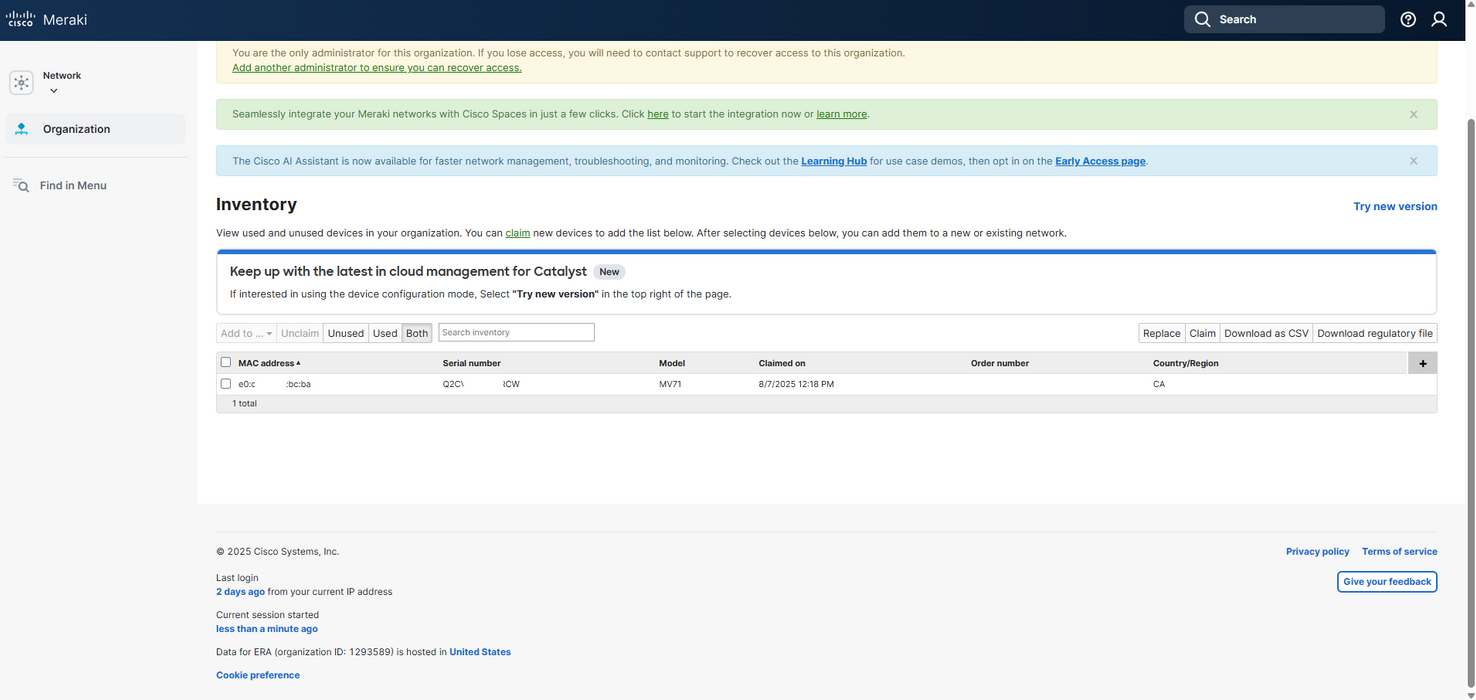This screenshot has width=1476, height=700.
Task: Click Try new version link
Action: [x=1395, y=206]
